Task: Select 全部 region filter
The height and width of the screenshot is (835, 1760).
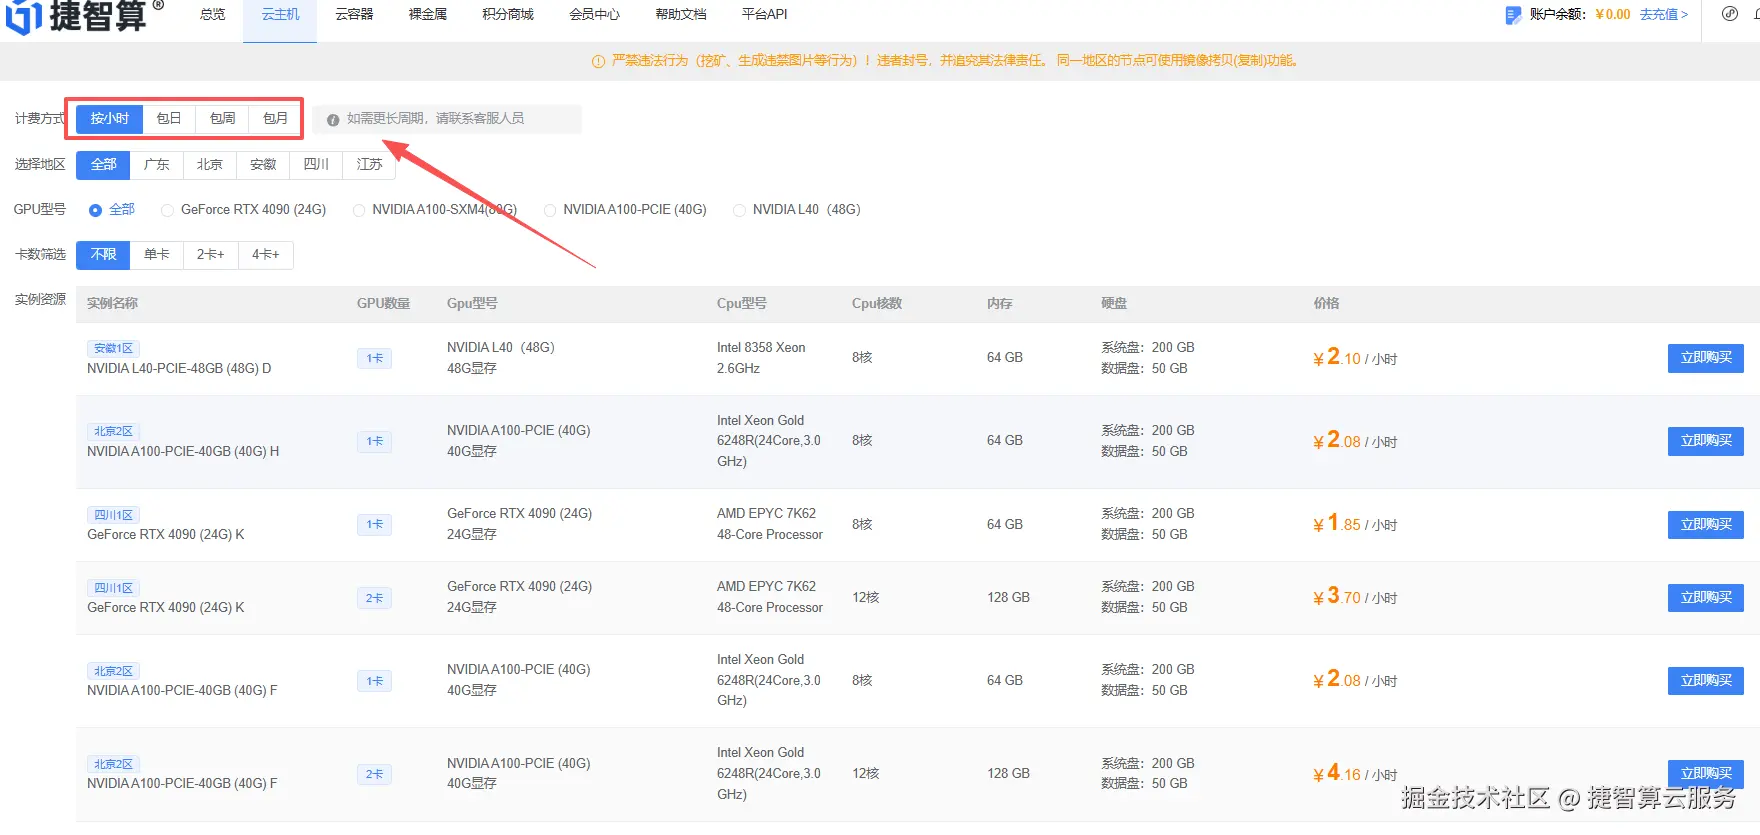Action: click(103, 164)
